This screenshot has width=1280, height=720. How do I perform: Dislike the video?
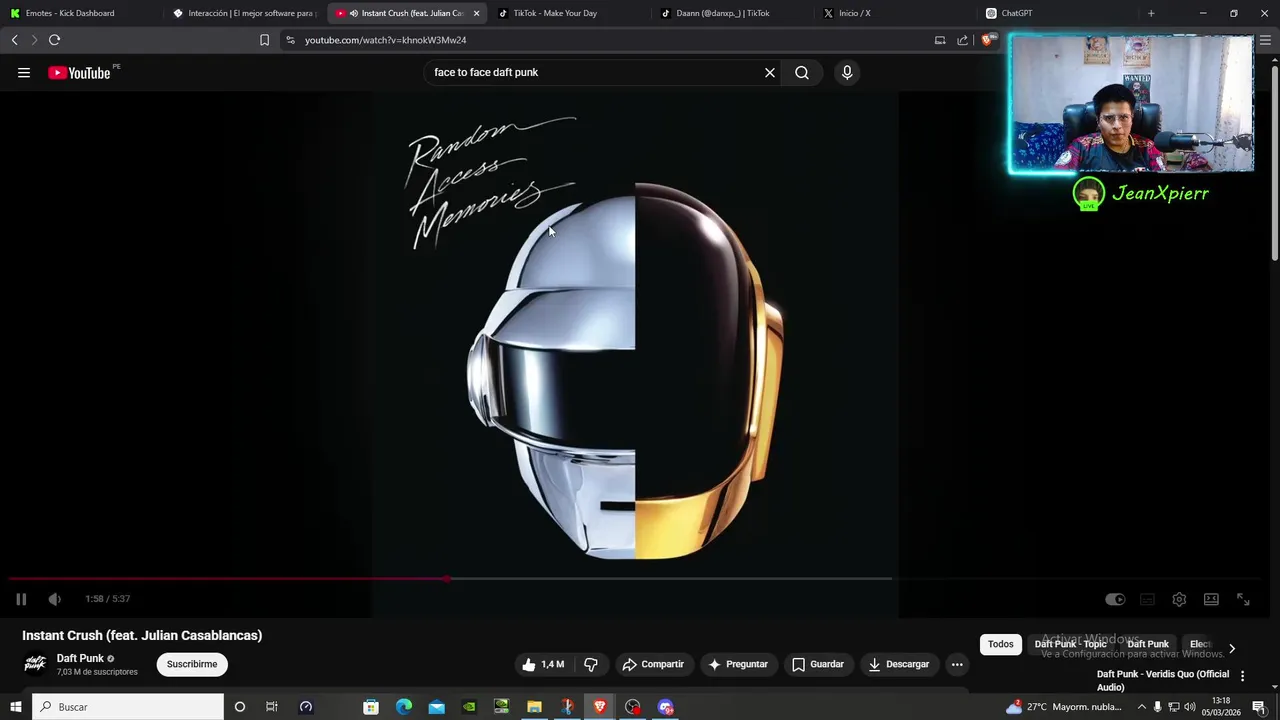591,664
